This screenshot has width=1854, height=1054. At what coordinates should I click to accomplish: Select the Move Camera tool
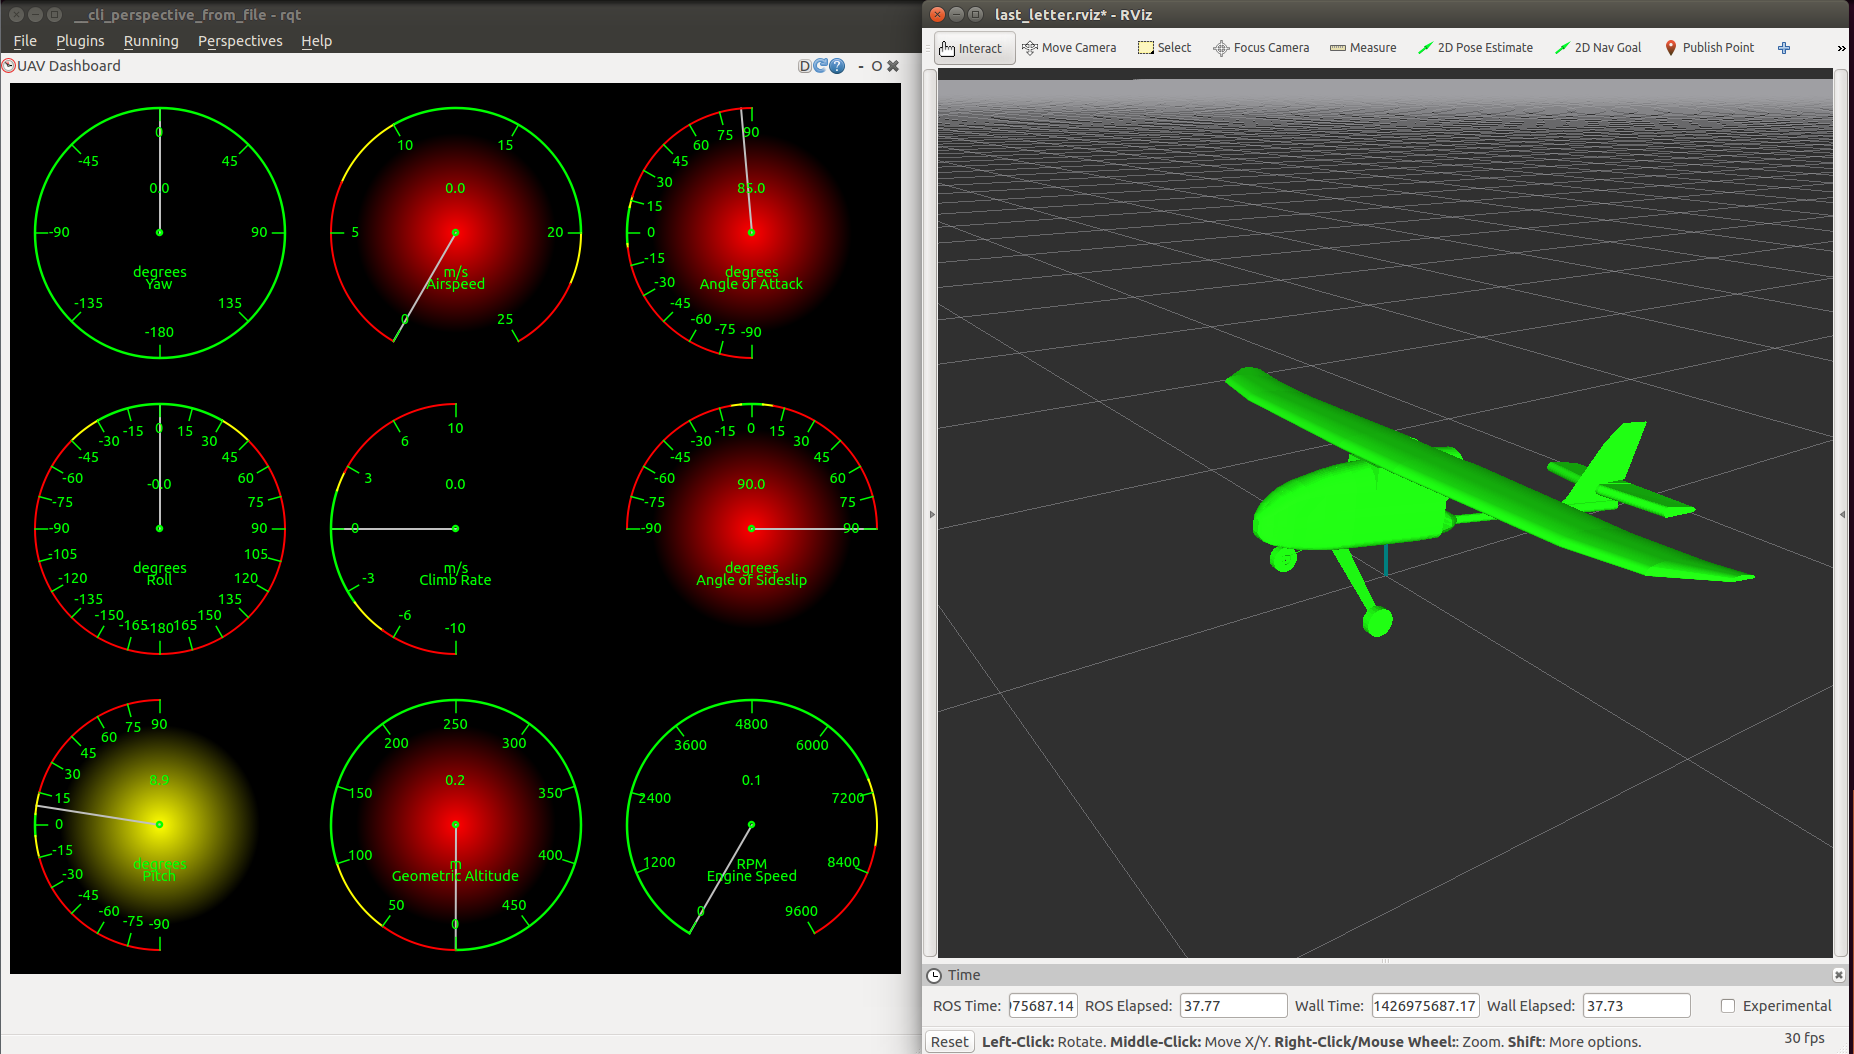click(x=1069, y=48)
